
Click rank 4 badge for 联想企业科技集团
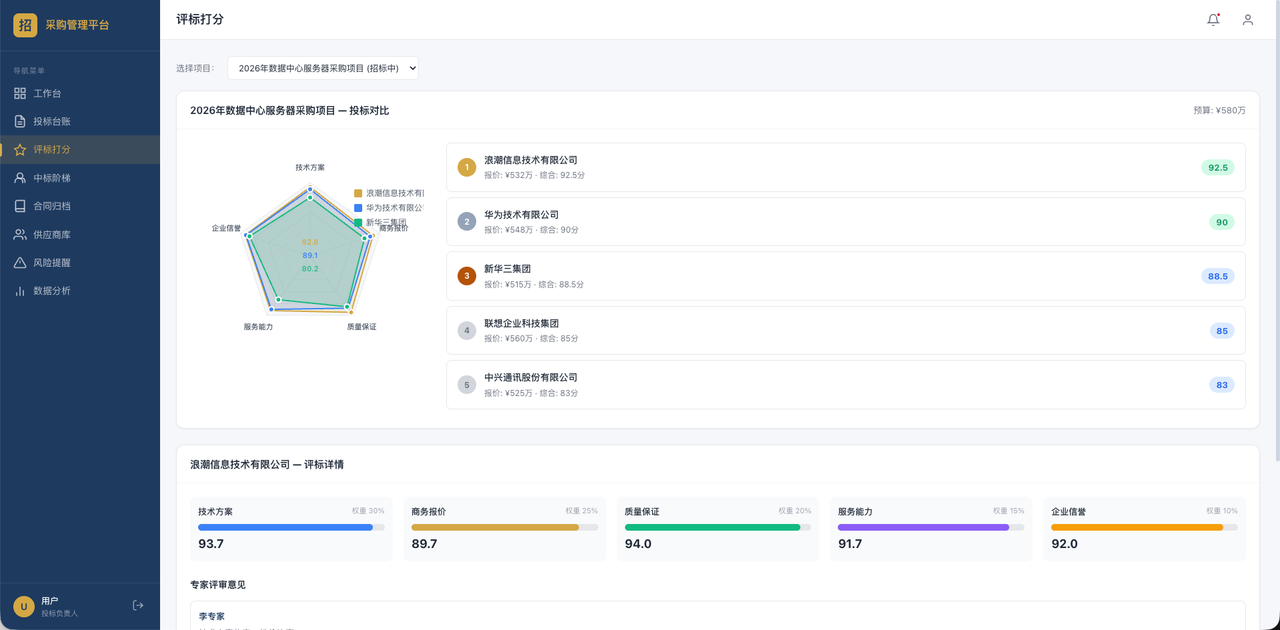click(467, 330)
